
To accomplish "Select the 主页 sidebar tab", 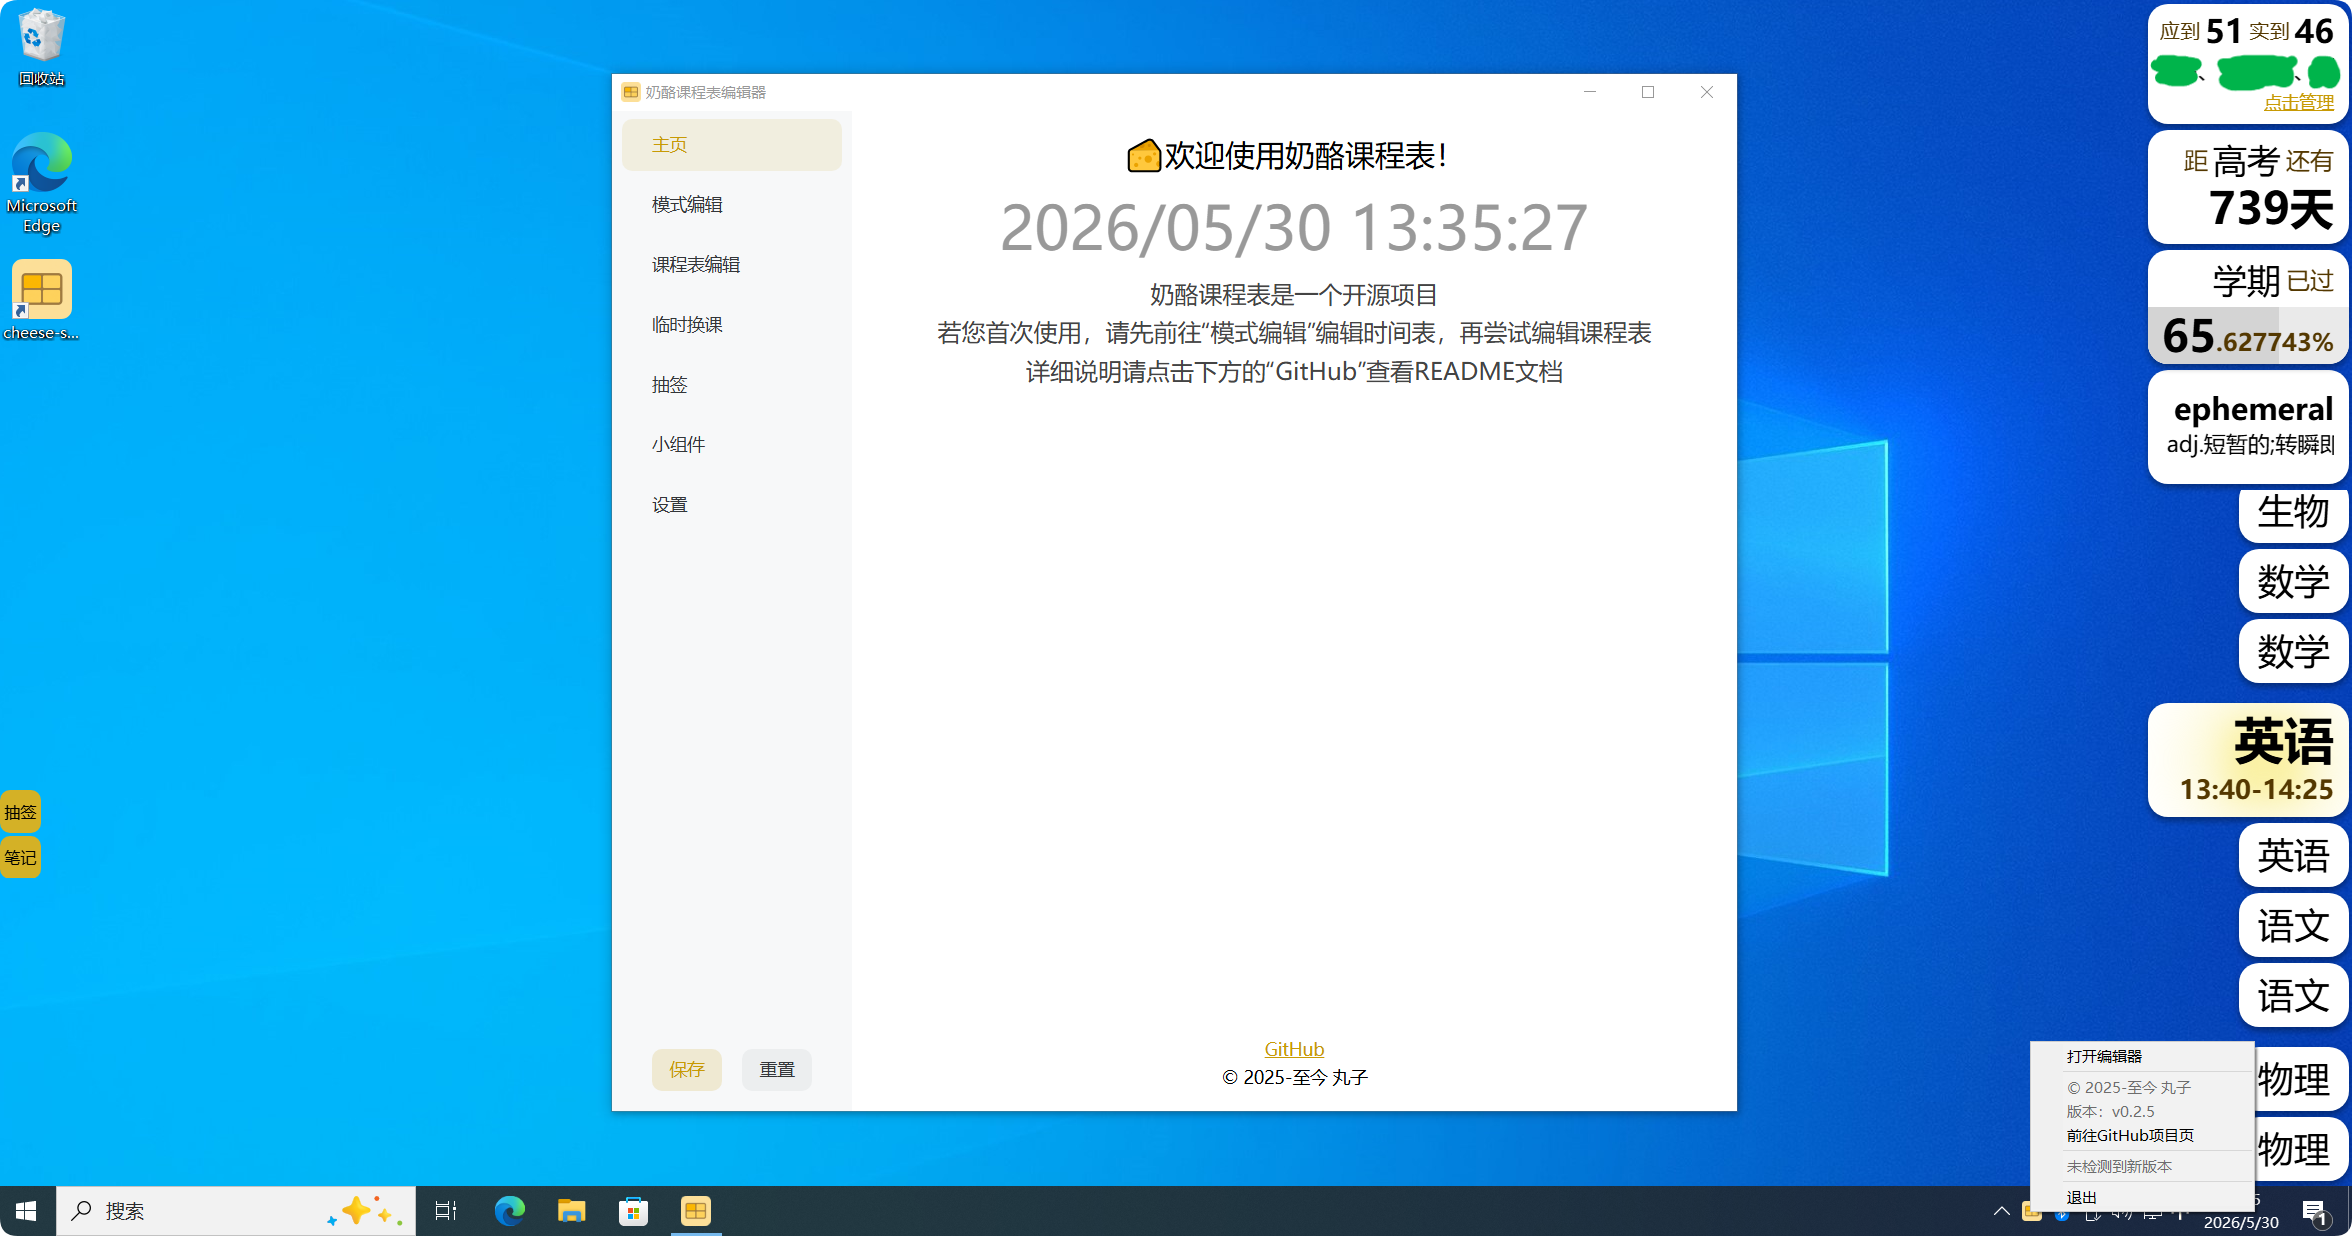I will pos(732,145).
